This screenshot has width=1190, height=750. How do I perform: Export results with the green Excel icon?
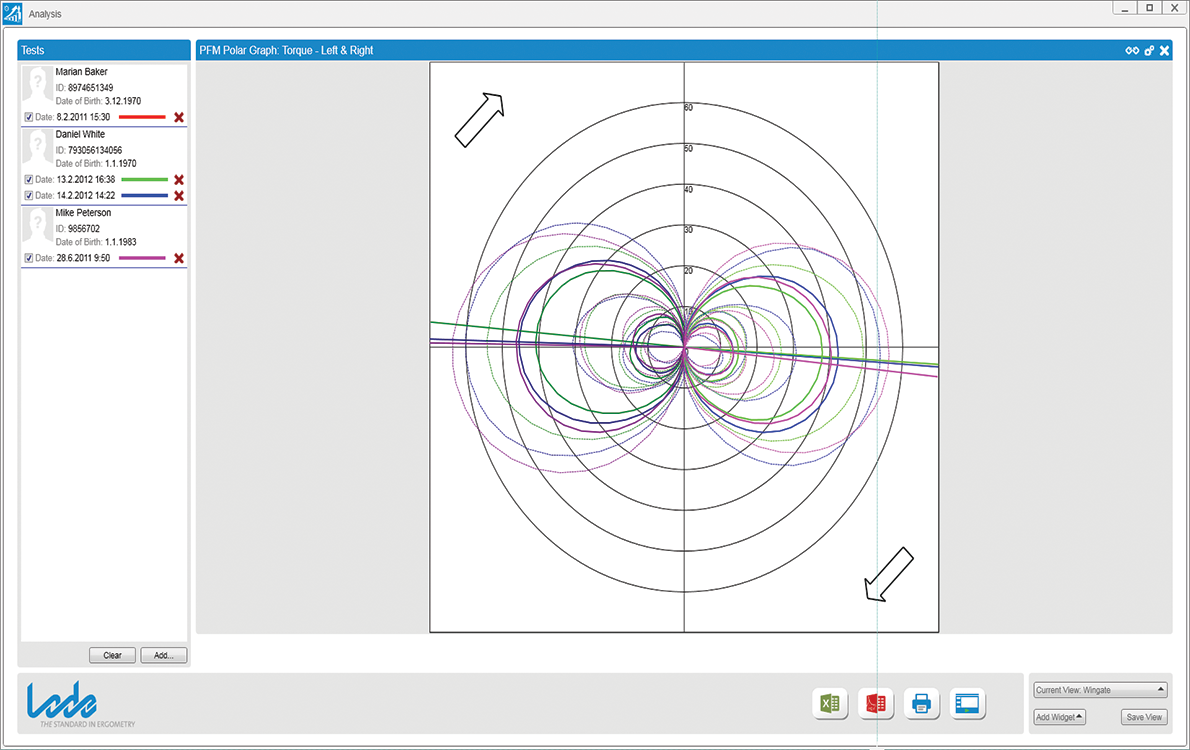coord(829,704)
